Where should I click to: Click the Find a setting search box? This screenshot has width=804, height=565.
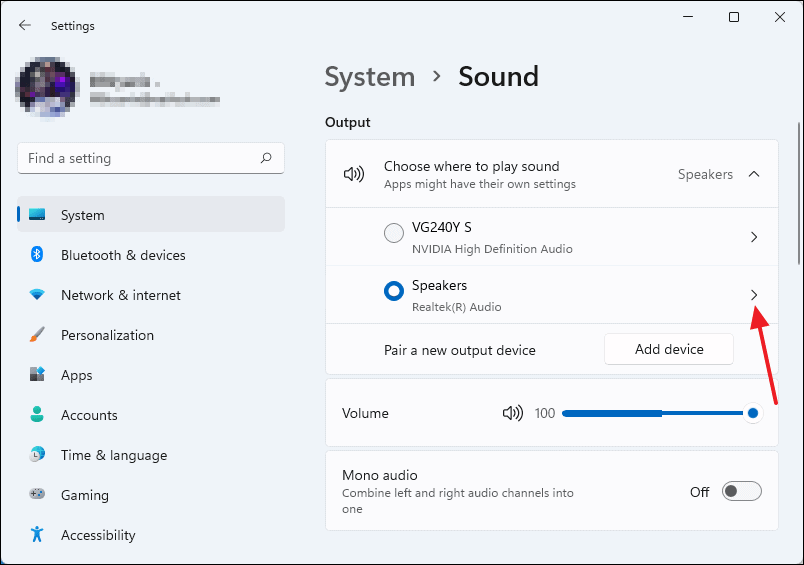coord(140,158)
